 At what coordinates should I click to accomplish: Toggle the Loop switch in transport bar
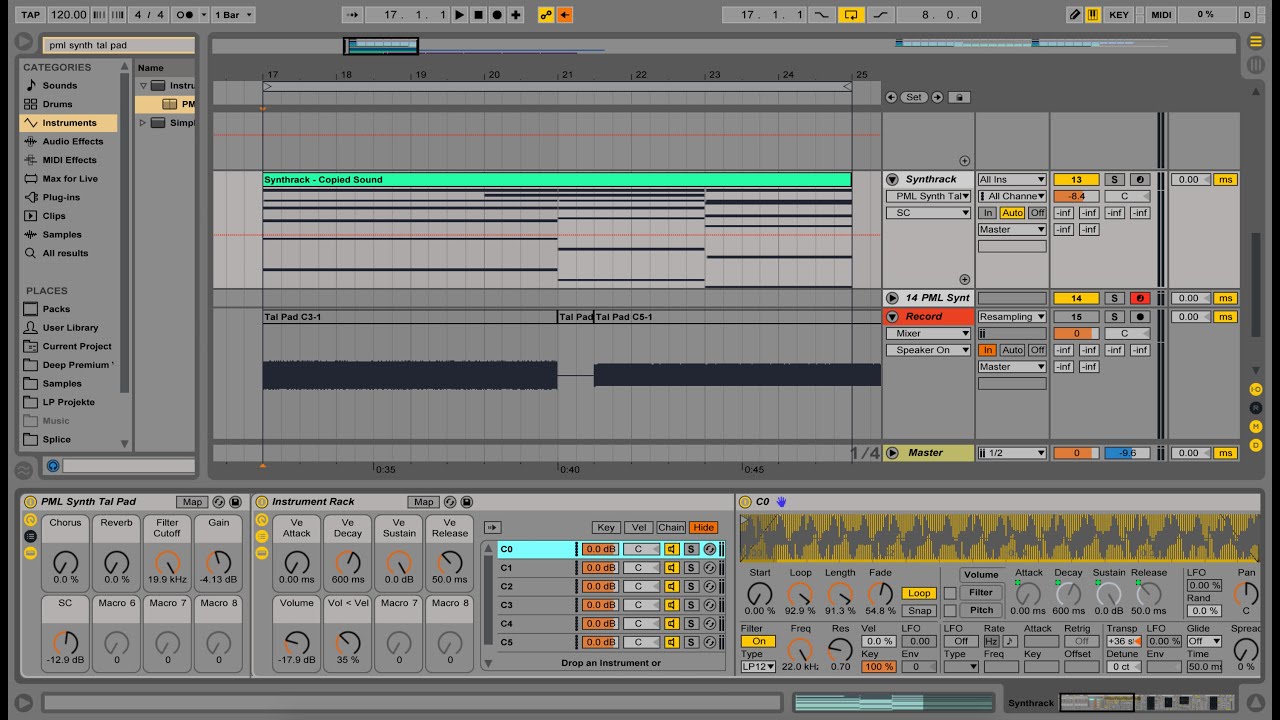851,15
